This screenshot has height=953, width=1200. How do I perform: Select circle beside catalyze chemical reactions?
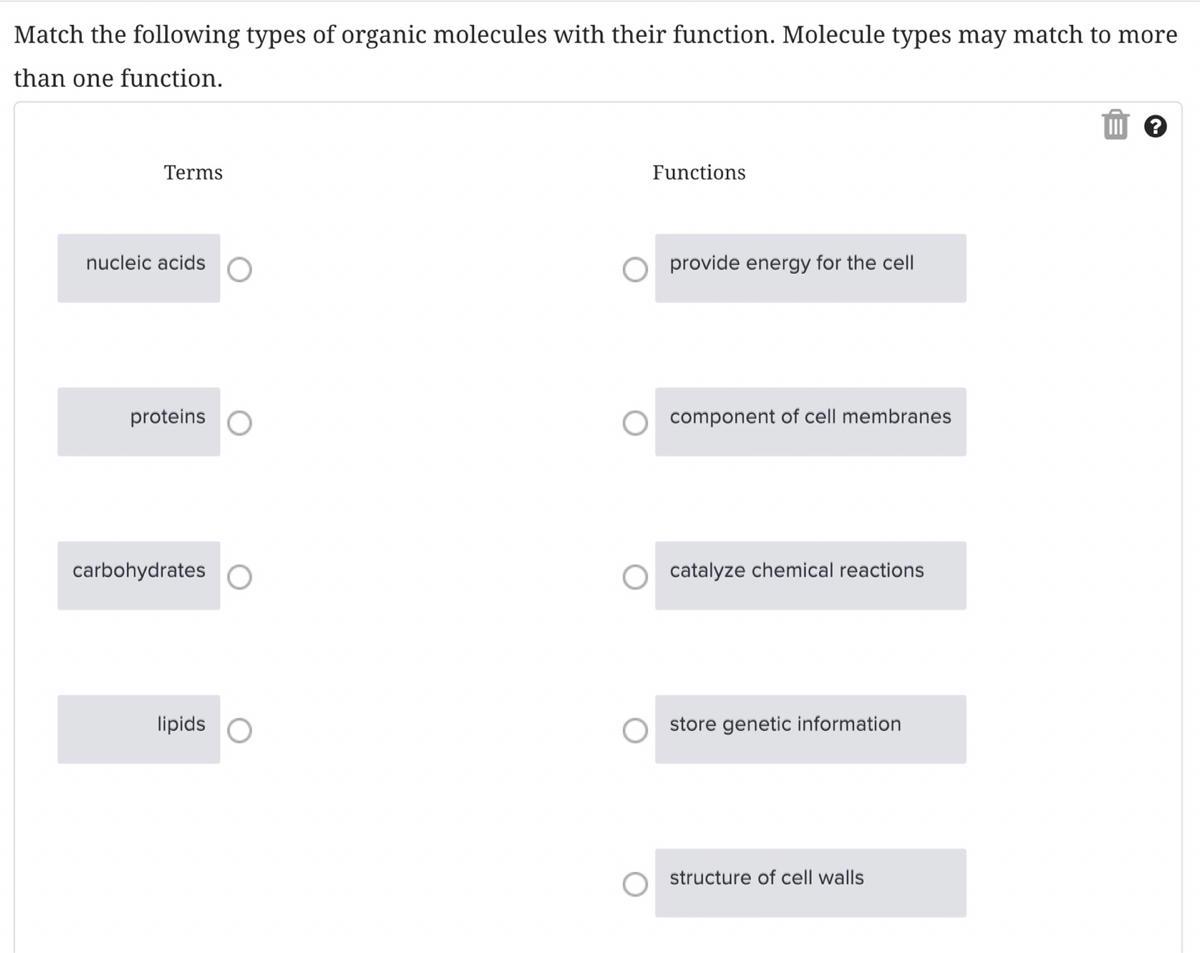pos(635,577)
